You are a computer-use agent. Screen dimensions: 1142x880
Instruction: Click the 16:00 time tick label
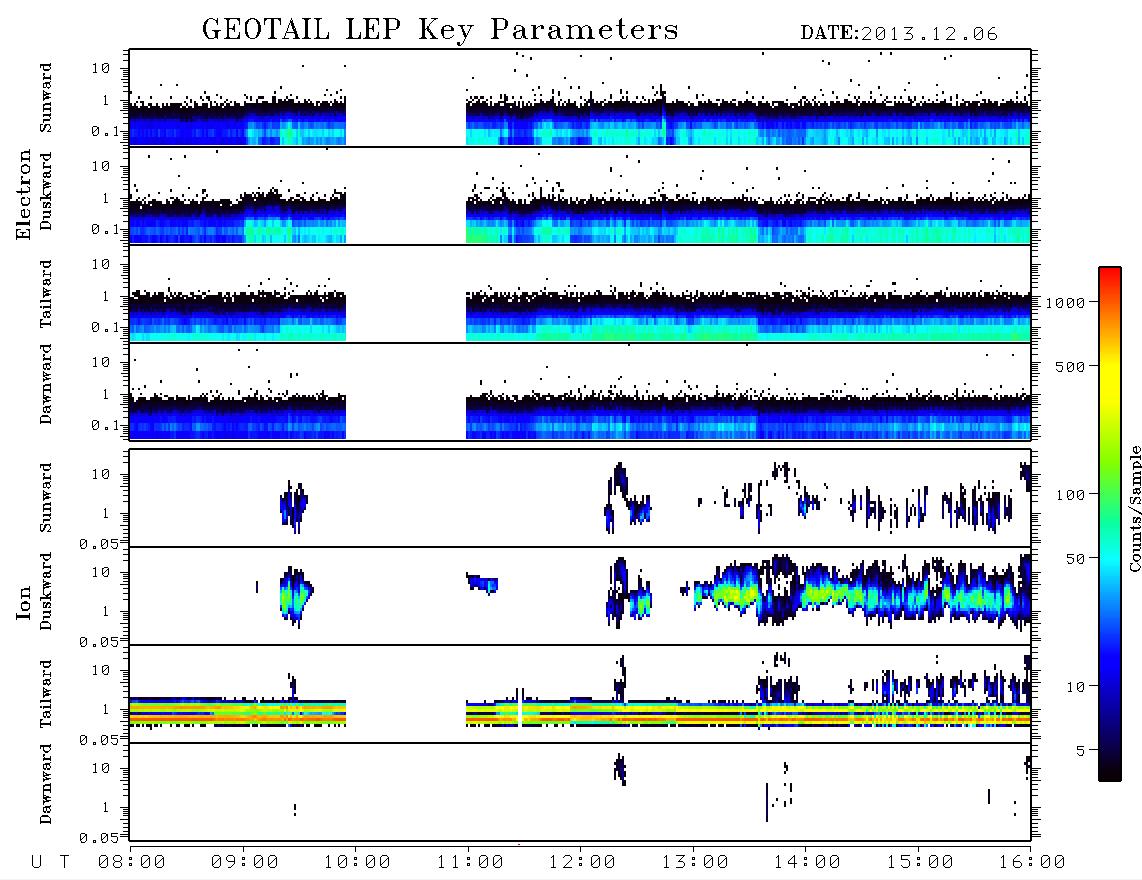pos(1032,863)
